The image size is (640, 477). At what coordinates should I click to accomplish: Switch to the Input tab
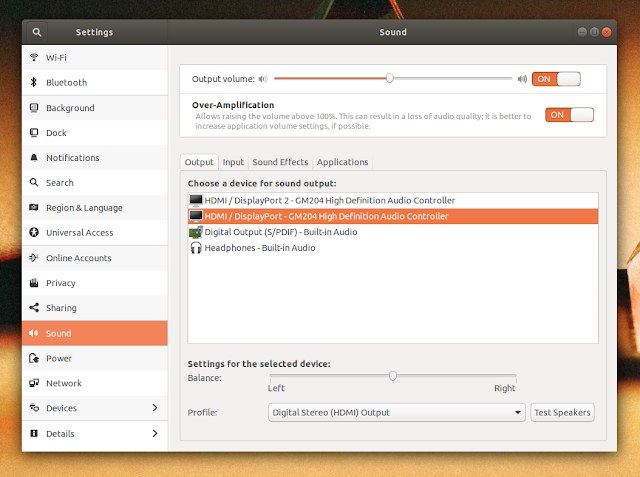233,162
